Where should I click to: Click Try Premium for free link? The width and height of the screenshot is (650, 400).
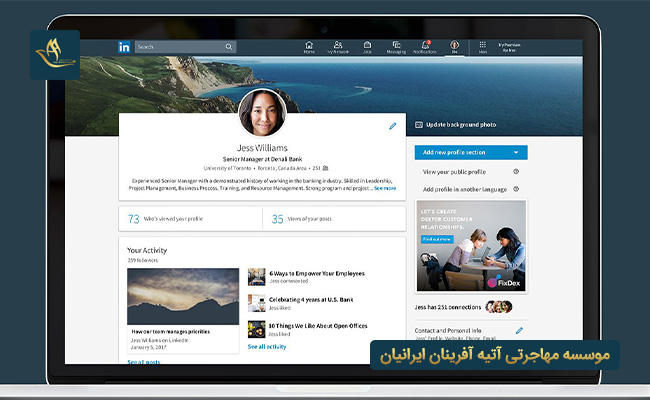coord(509,47)
